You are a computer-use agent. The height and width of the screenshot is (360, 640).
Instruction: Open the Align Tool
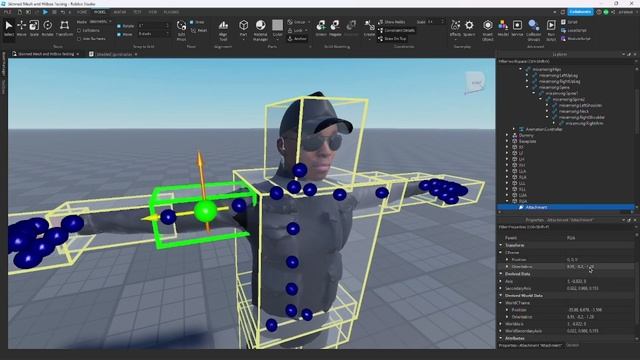[223, 30]
